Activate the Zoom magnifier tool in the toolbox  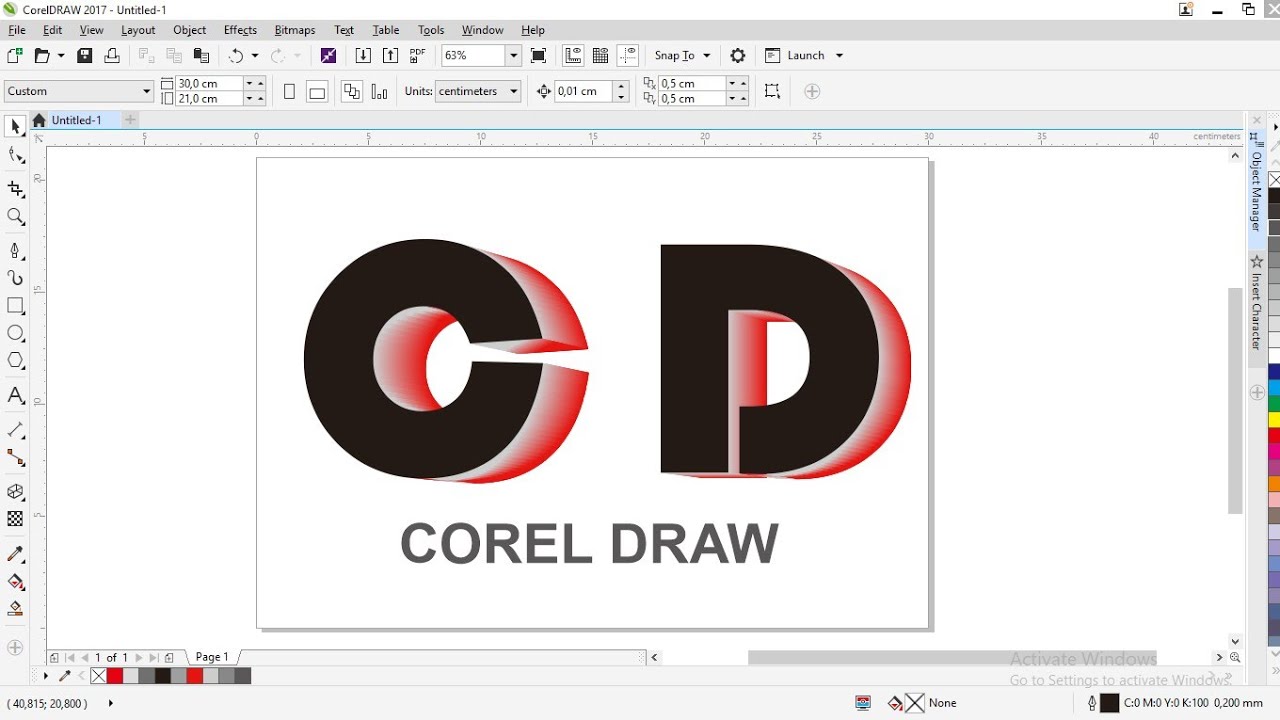15,217
